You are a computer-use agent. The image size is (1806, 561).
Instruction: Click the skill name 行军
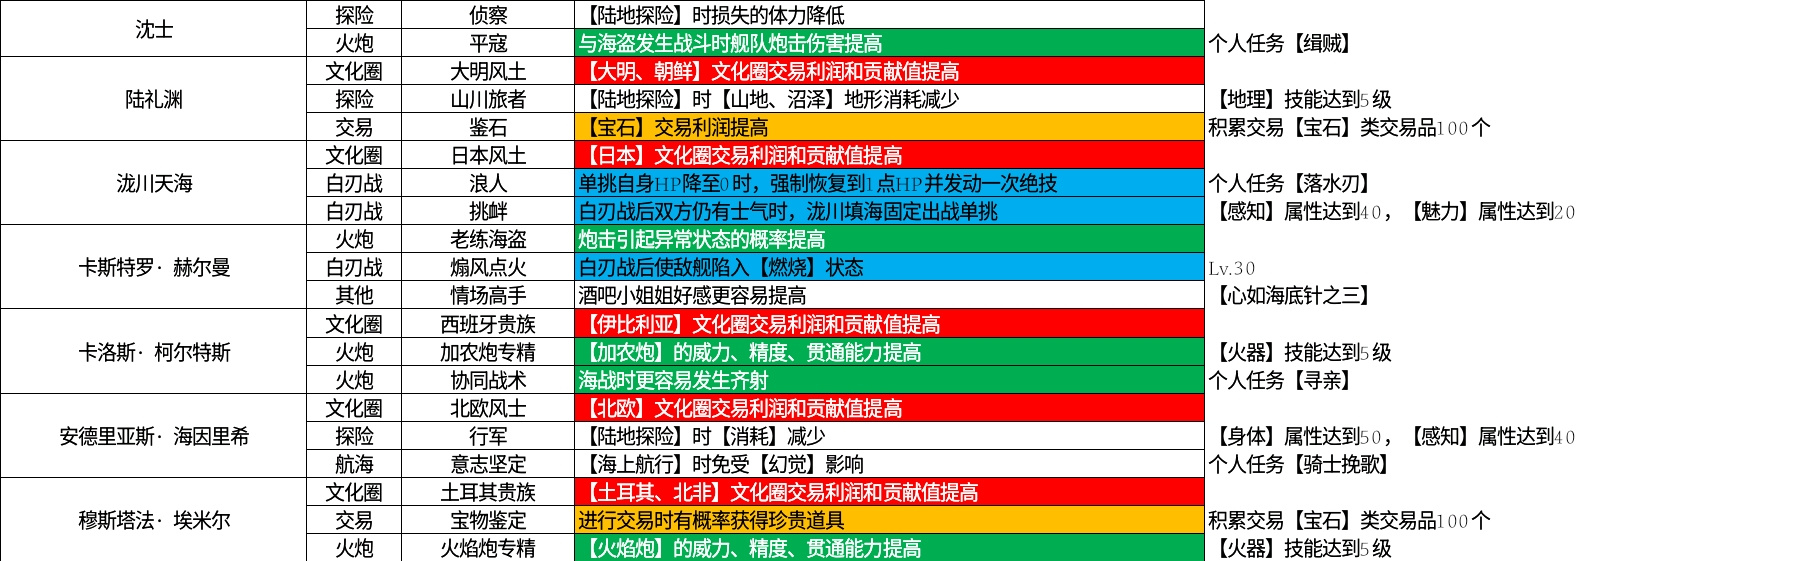pyautogui.click(x=488, y=436)
